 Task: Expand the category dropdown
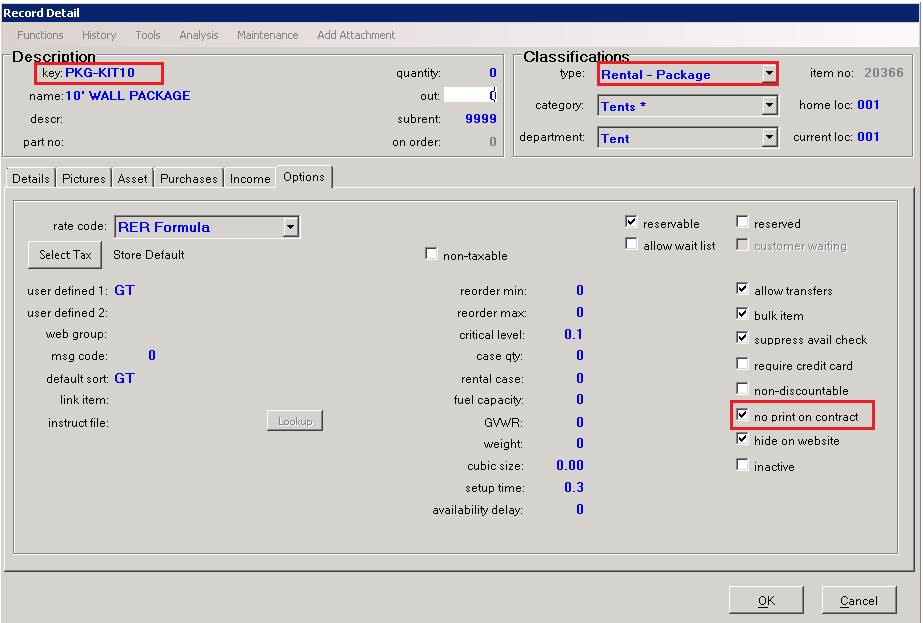point(768,105)
